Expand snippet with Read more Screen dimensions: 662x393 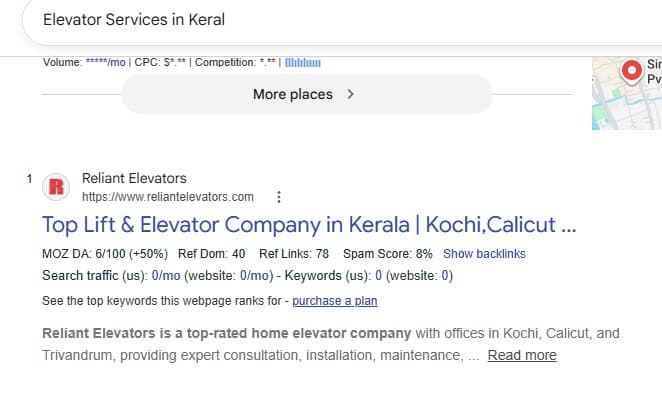tap(522, 355)
